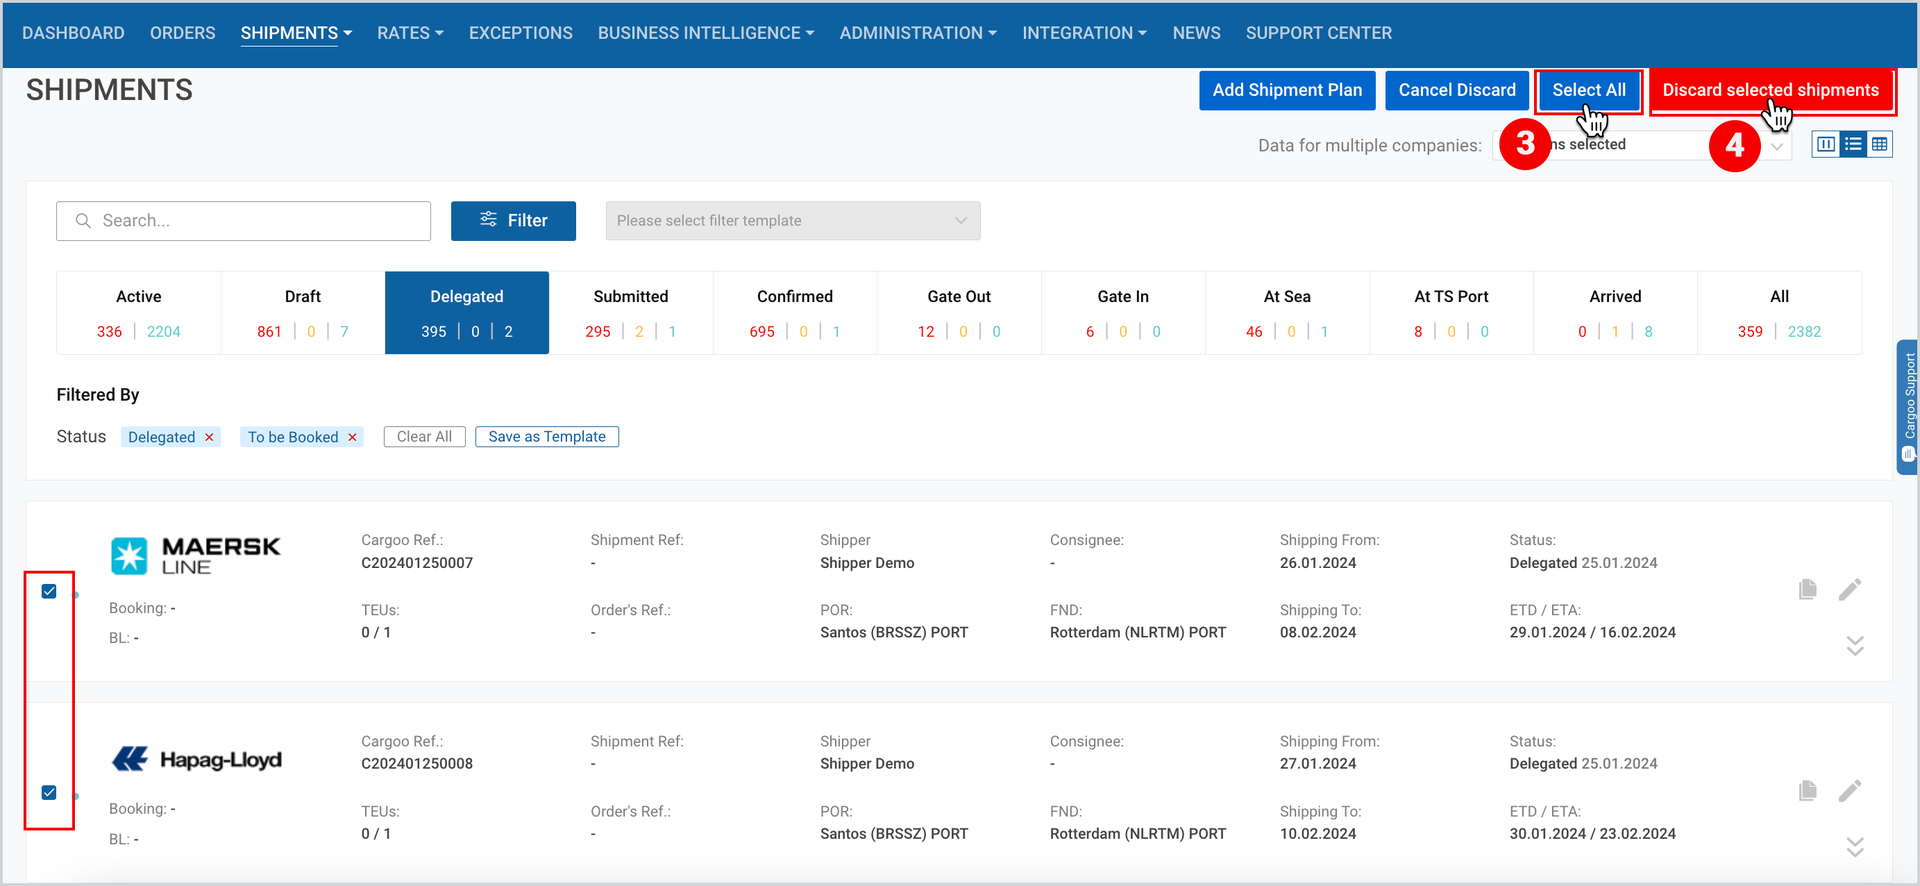Image resolution: width=1920 pixels, height=886 pixels.
Task: Open the Business Intelligence menu
Action: (x=706, y=33)
